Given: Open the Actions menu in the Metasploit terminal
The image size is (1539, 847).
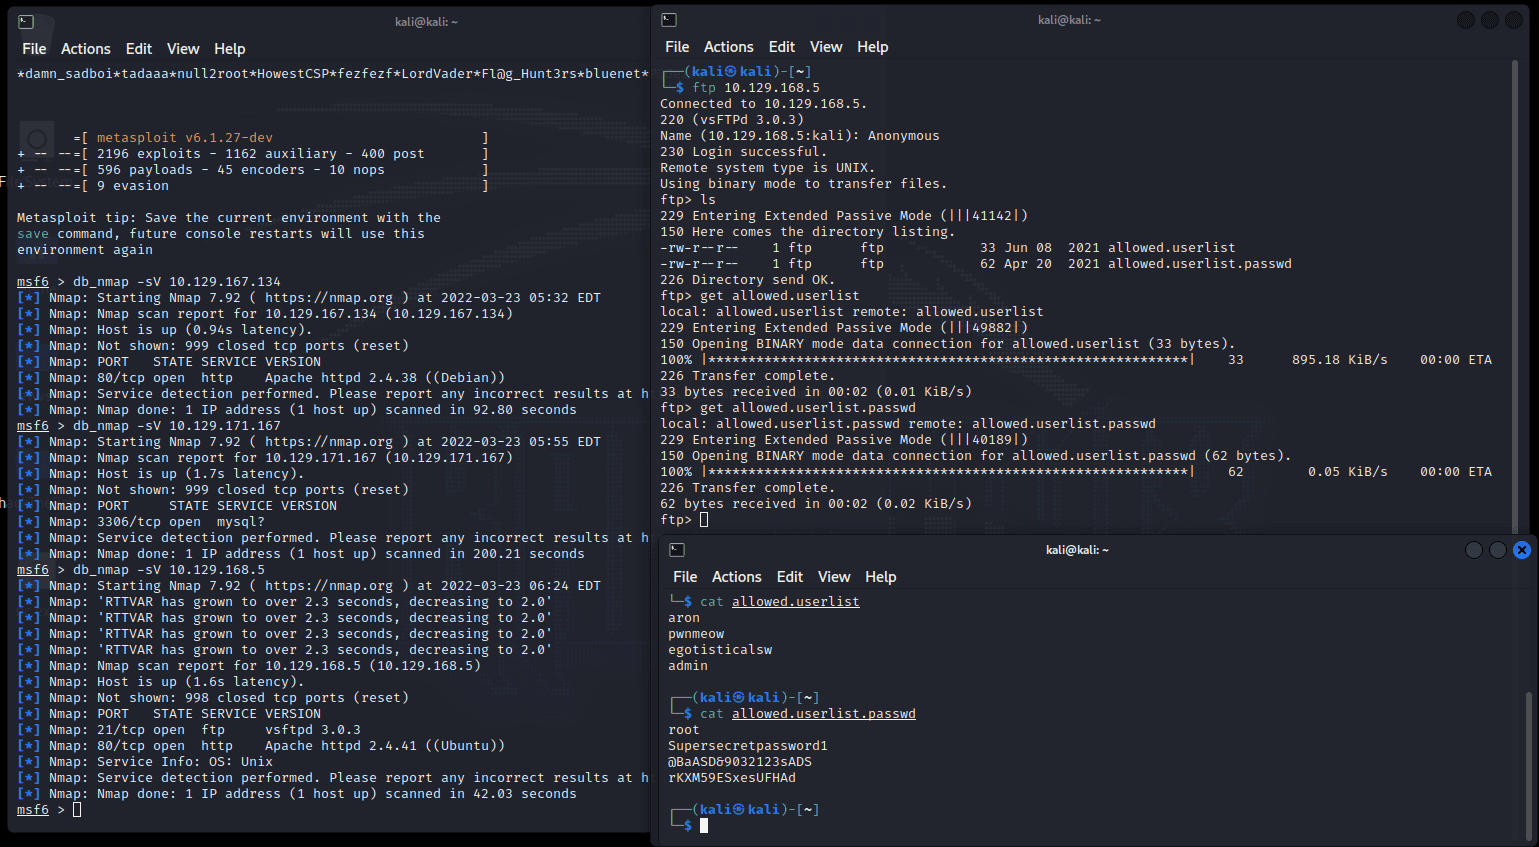Looking at the screenshot, I should click(85, 49).
